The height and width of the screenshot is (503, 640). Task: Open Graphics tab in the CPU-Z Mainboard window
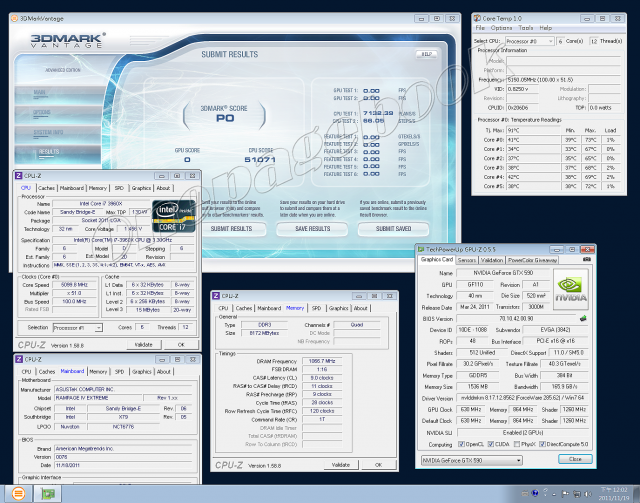pos(142,372)
